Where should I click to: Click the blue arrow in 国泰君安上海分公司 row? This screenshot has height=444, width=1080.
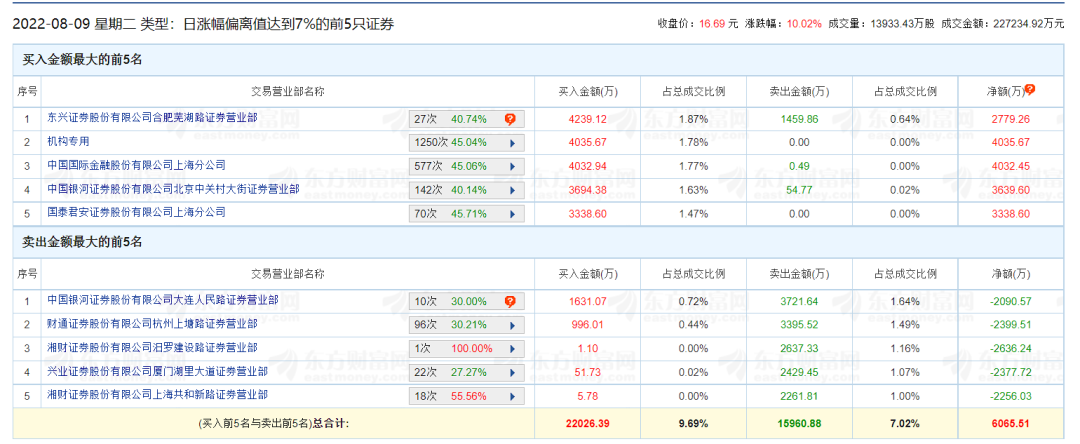pos(513,214)
